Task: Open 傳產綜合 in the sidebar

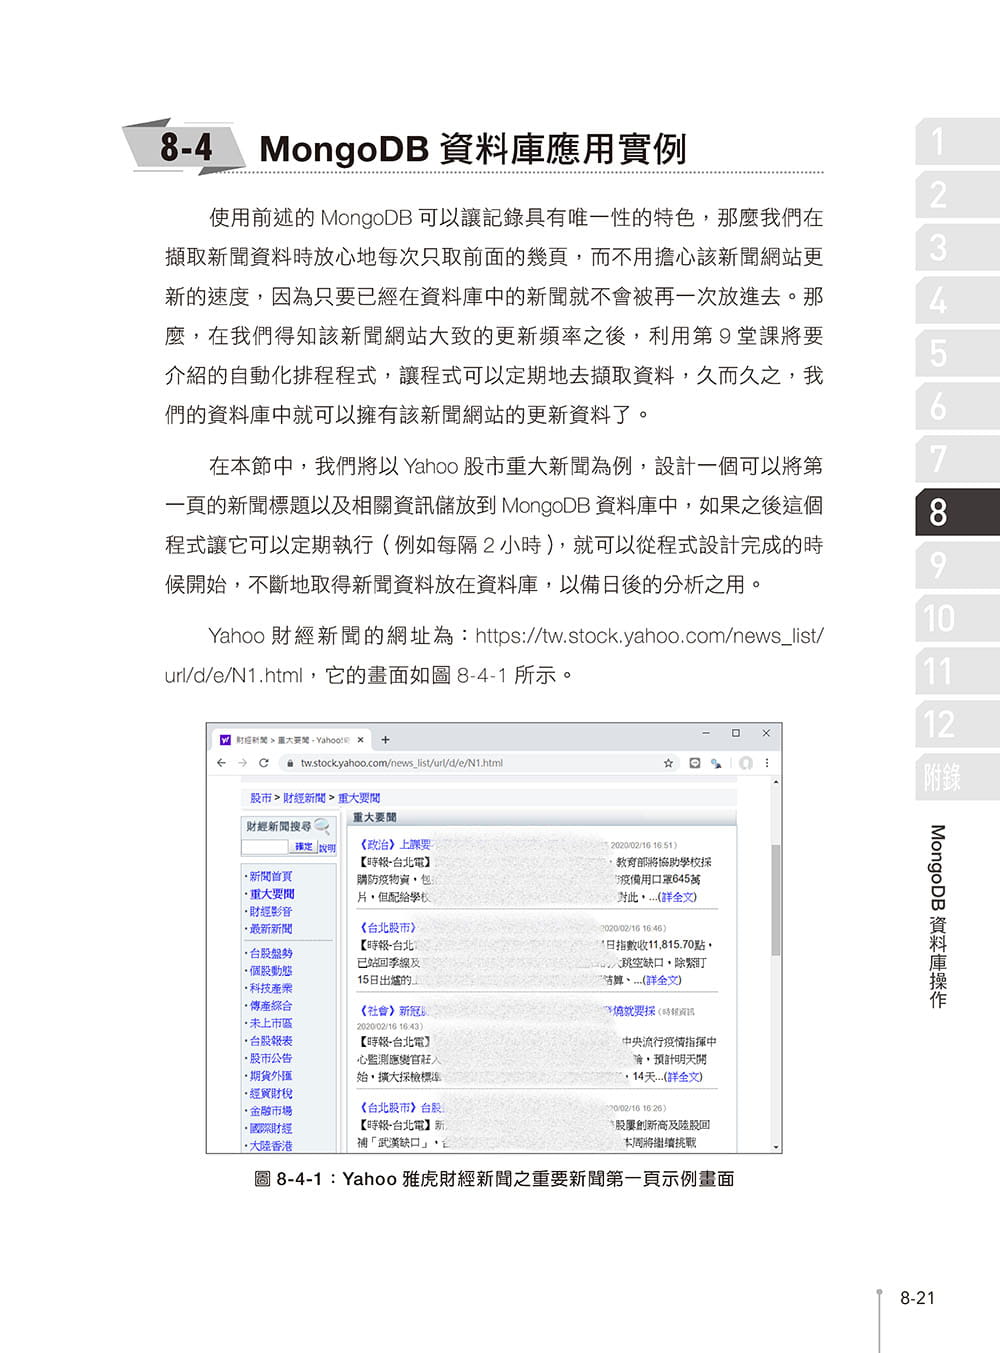Action: 271,1006
